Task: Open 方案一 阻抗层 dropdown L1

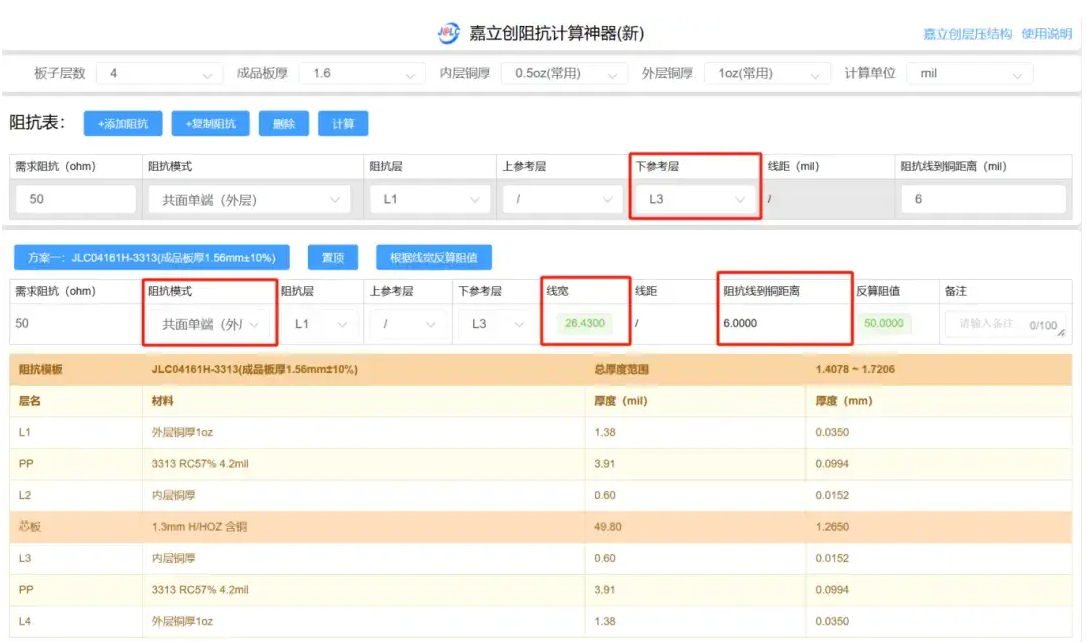Action: click(319, 324)
